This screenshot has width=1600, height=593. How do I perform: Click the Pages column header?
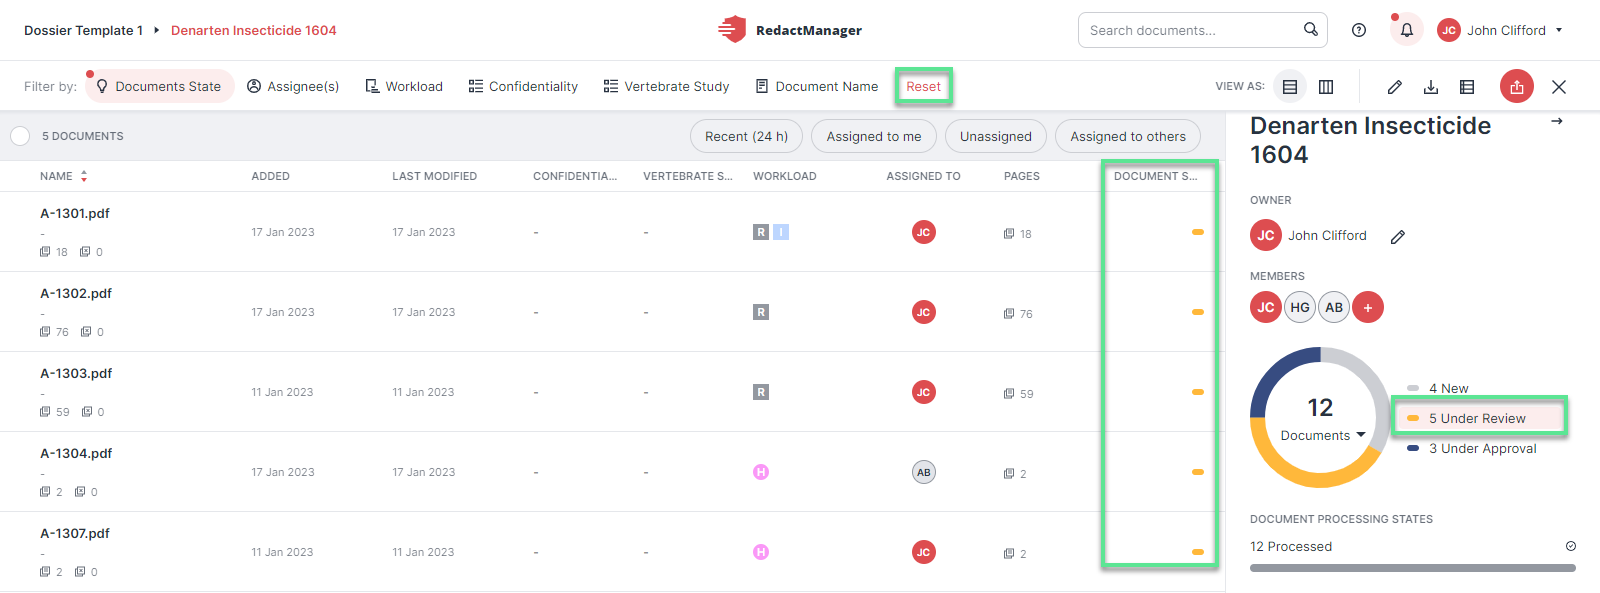click(1022, 176)
